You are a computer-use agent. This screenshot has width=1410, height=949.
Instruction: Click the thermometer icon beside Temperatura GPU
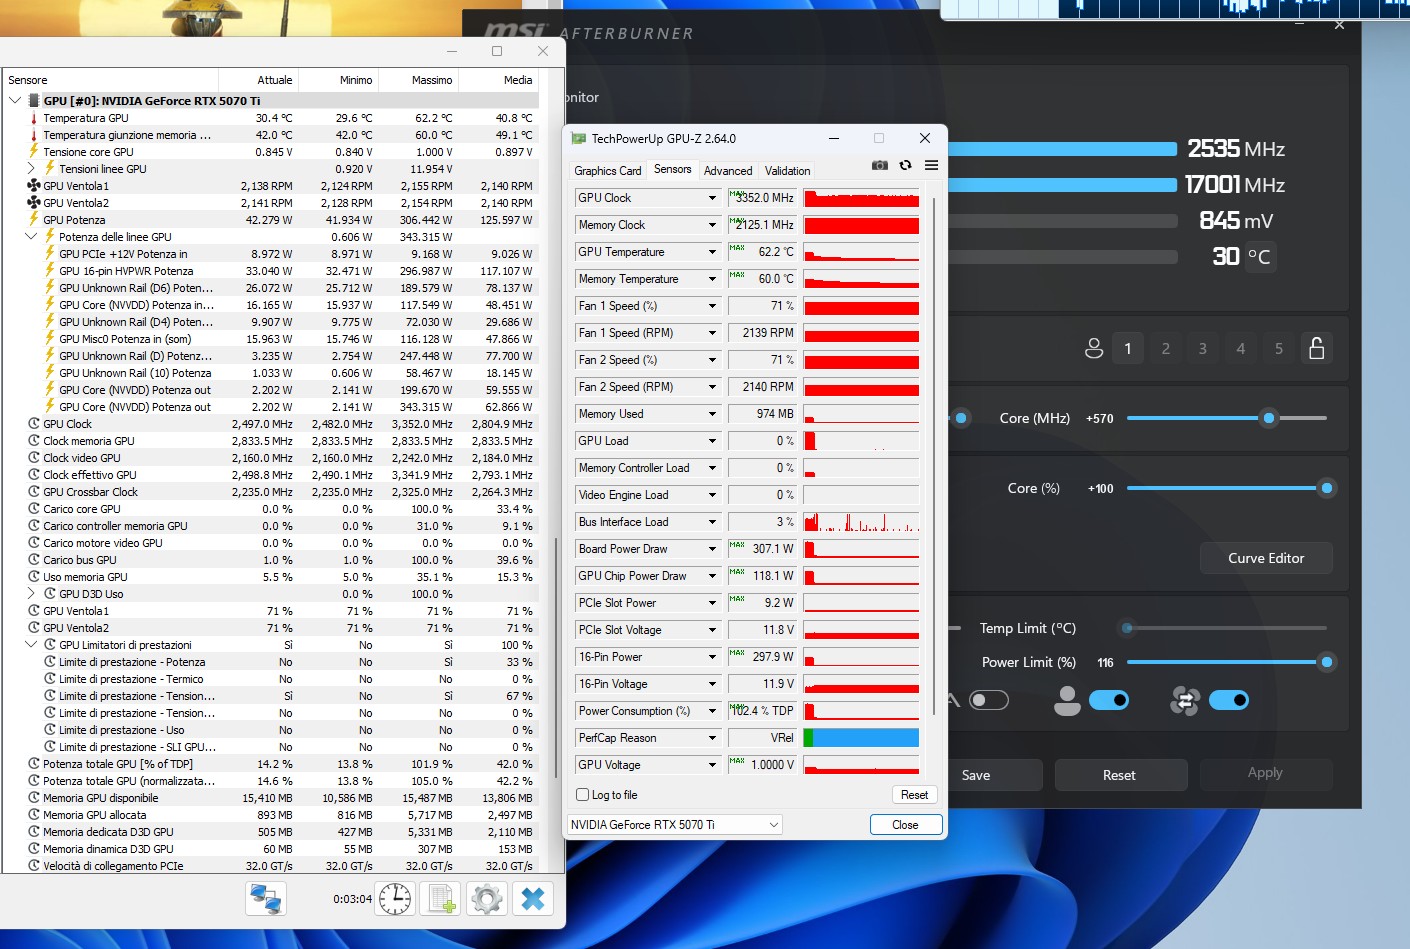pyautogui.click(x=34, y=118)
